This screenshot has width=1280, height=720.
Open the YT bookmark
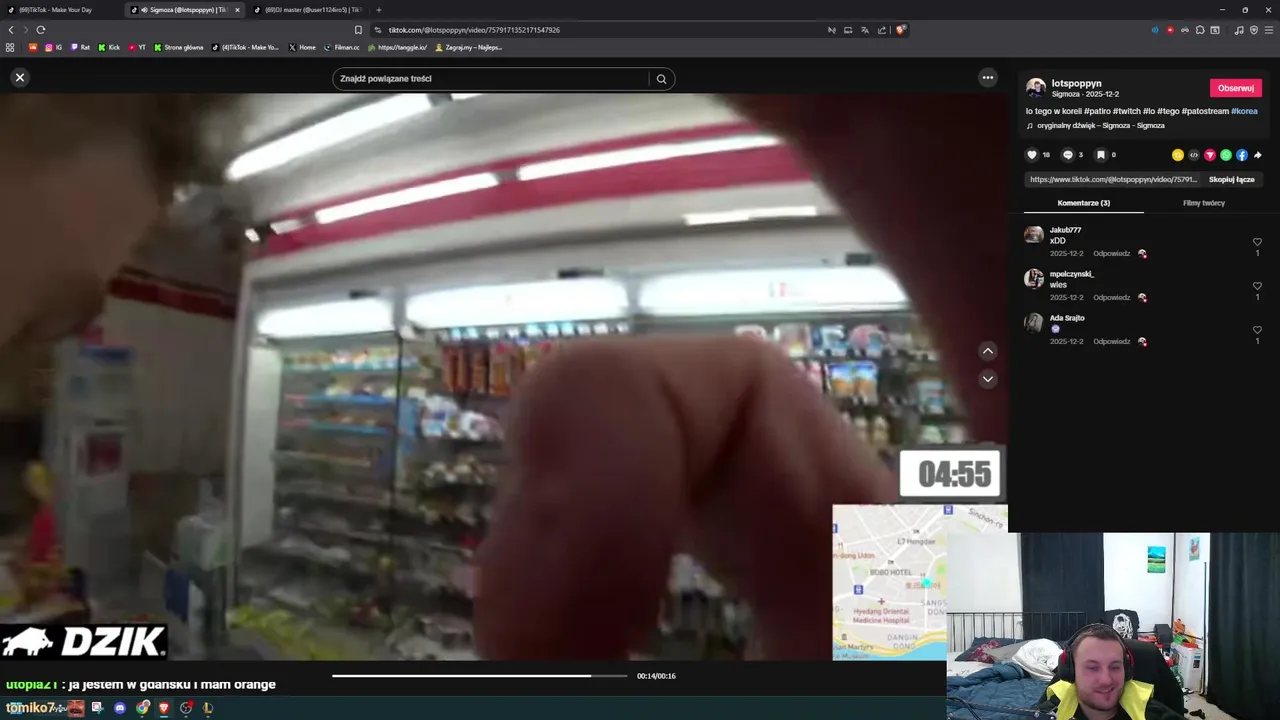click(137, 47)
